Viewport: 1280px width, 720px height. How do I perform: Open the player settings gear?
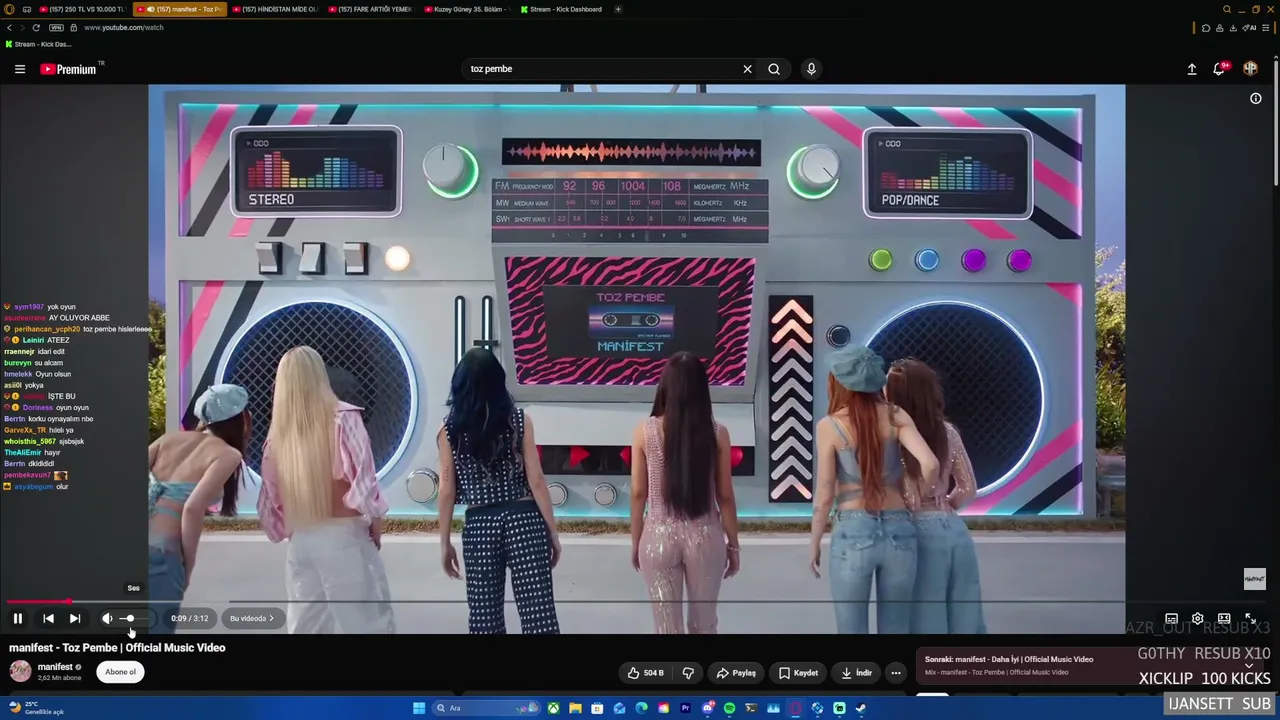[1197, 618]
